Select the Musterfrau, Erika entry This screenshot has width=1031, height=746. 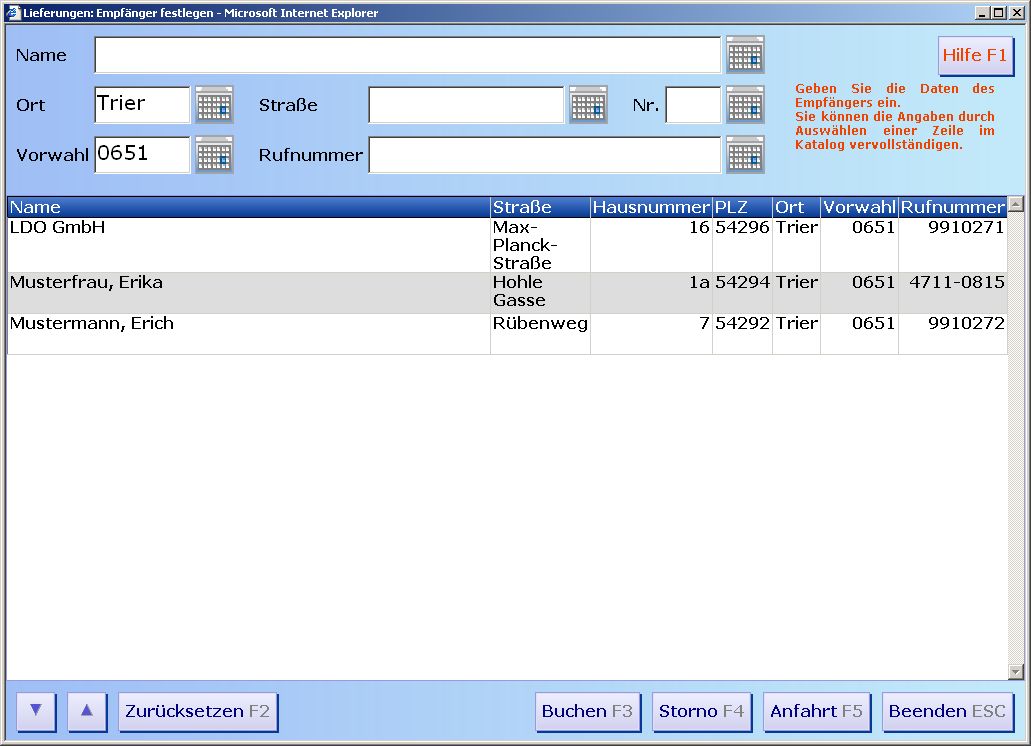coord(248,292)
